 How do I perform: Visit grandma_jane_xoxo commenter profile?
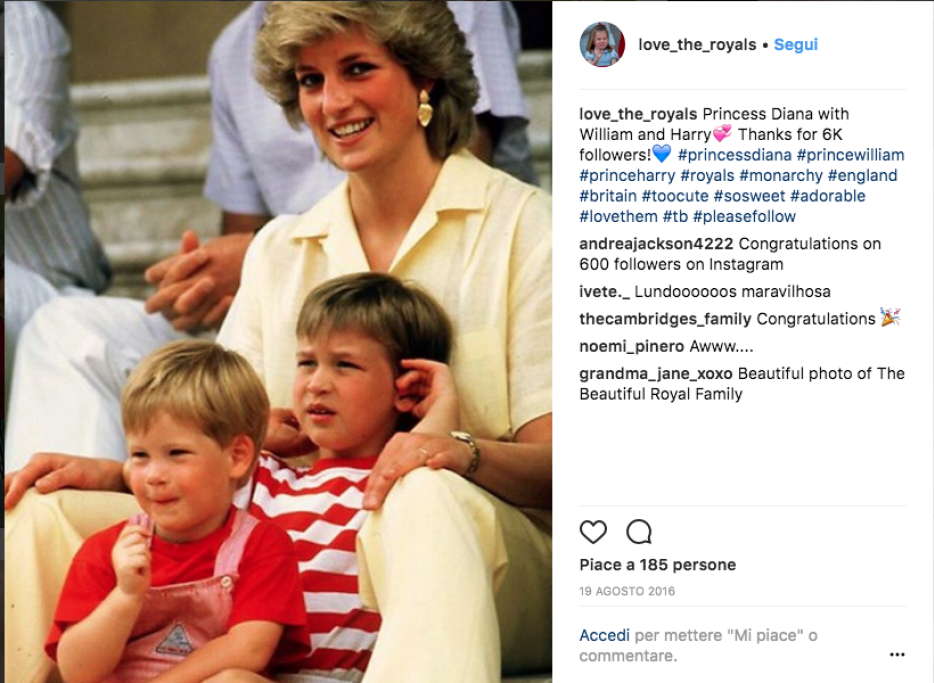tap(656, 374)
